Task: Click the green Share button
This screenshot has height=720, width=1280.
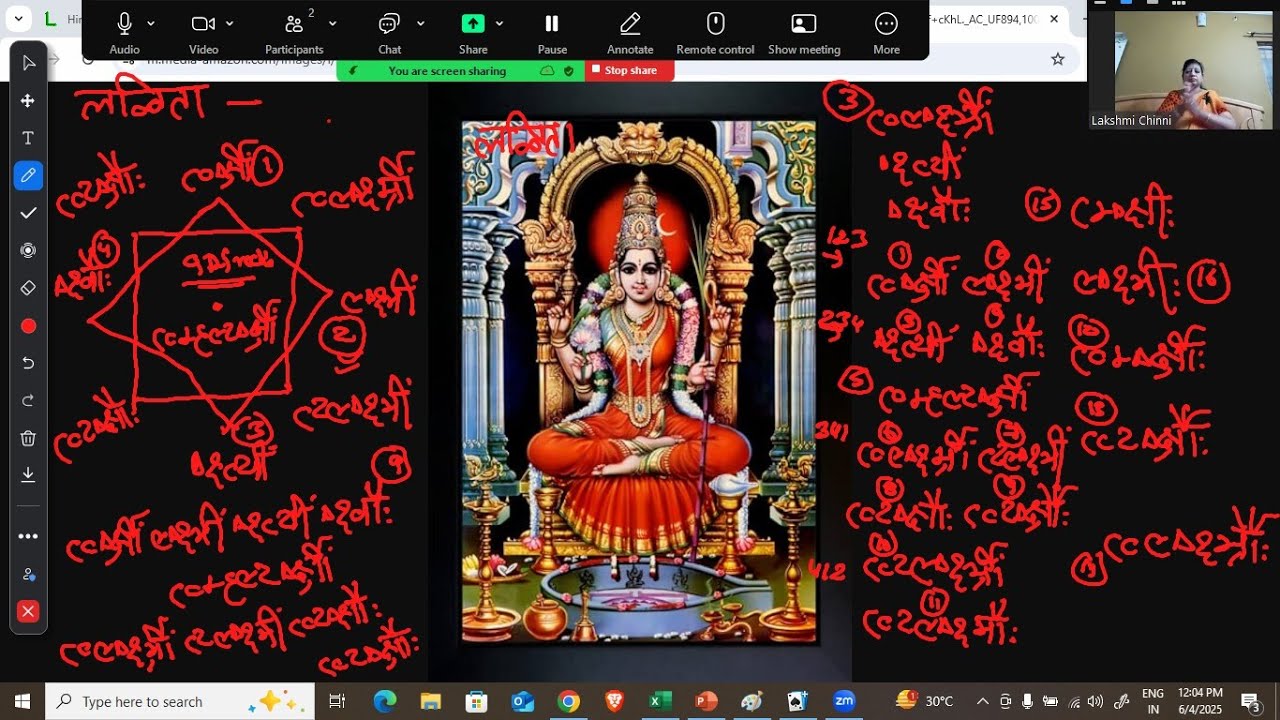Action: coord(473,32)
